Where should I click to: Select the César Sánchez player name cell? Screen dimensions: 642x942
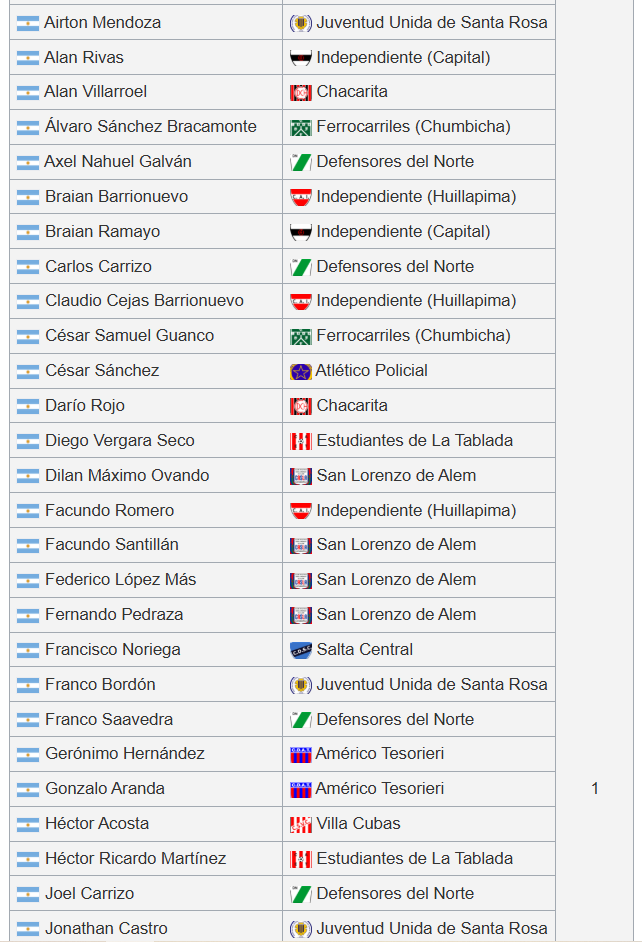(146, 371)
